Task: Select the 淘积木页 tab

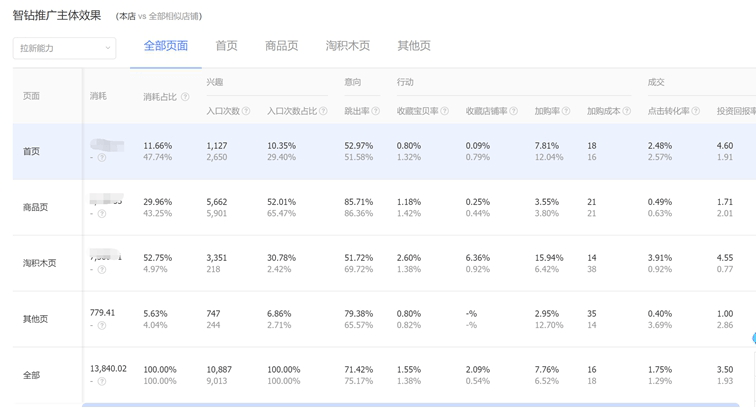Action: [348, 46]
